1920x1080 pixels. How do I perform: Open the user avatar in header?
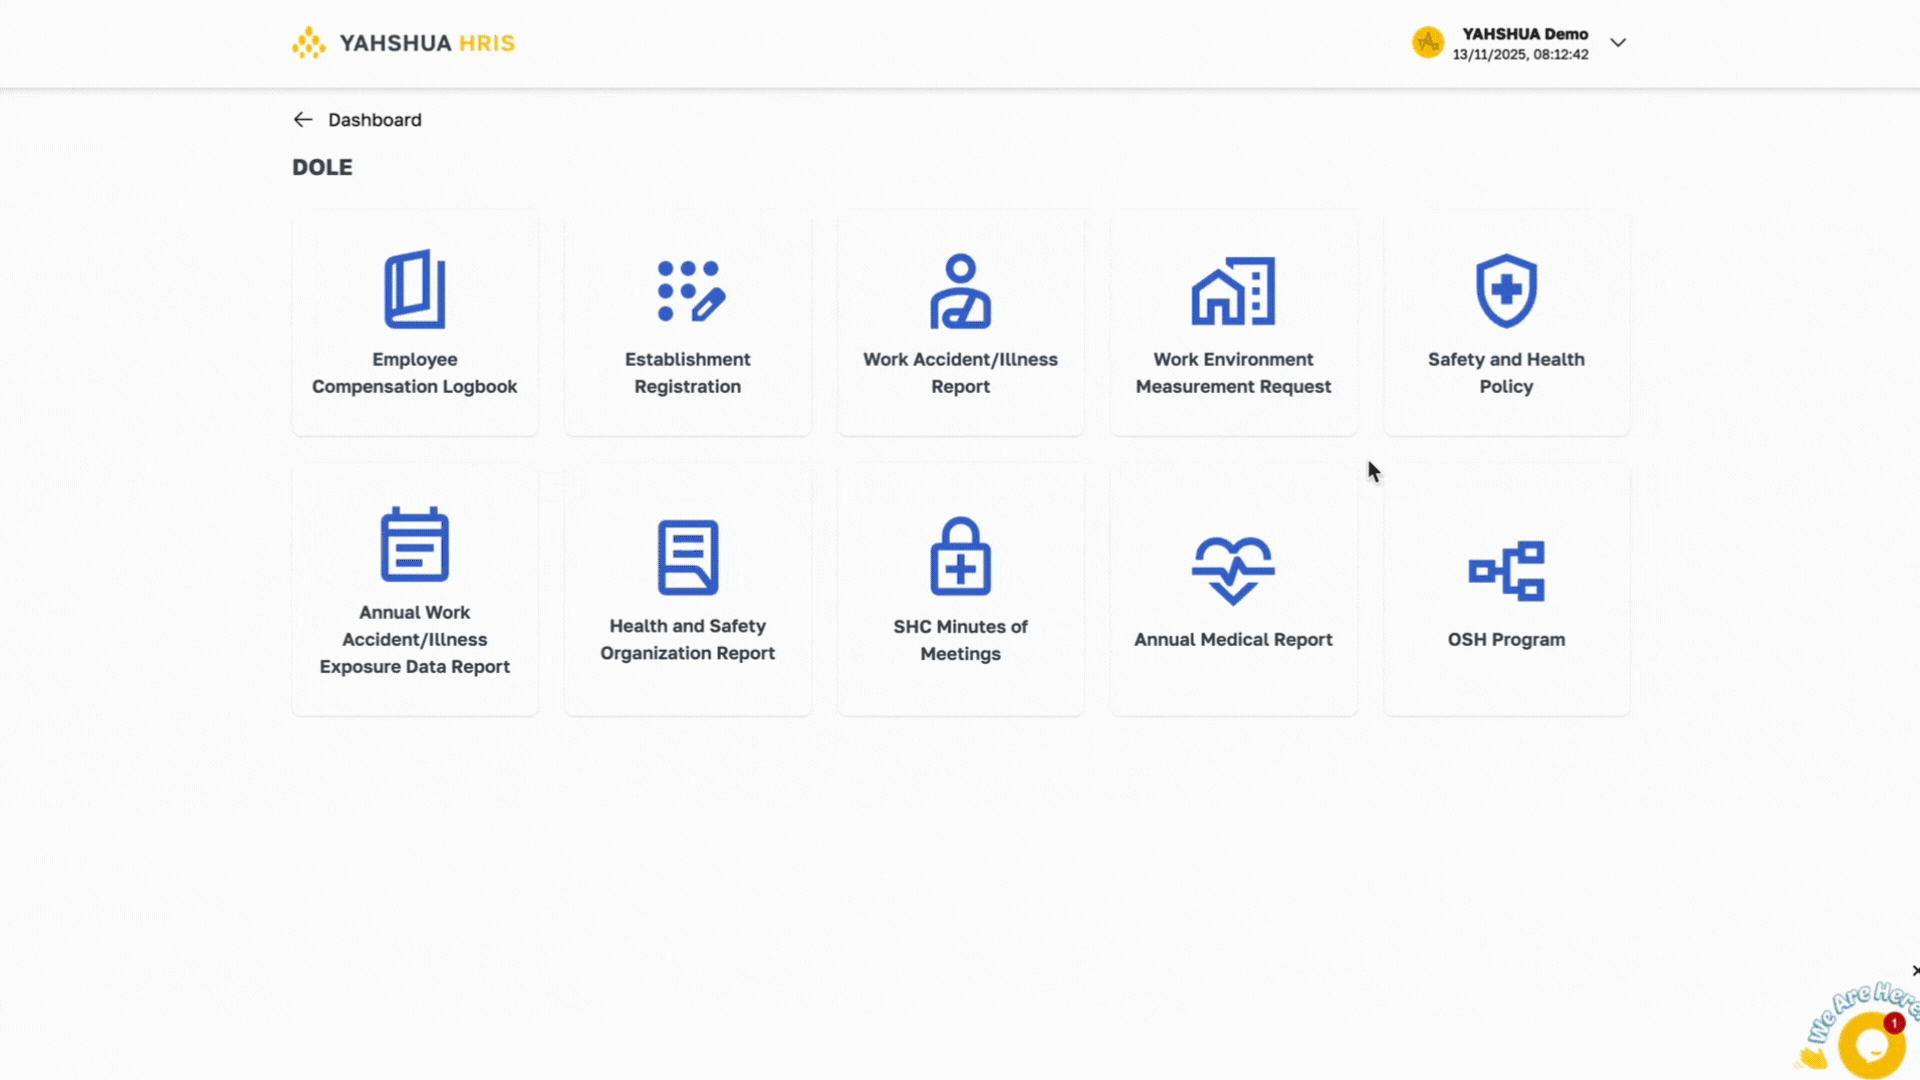tap(1428, 43)
